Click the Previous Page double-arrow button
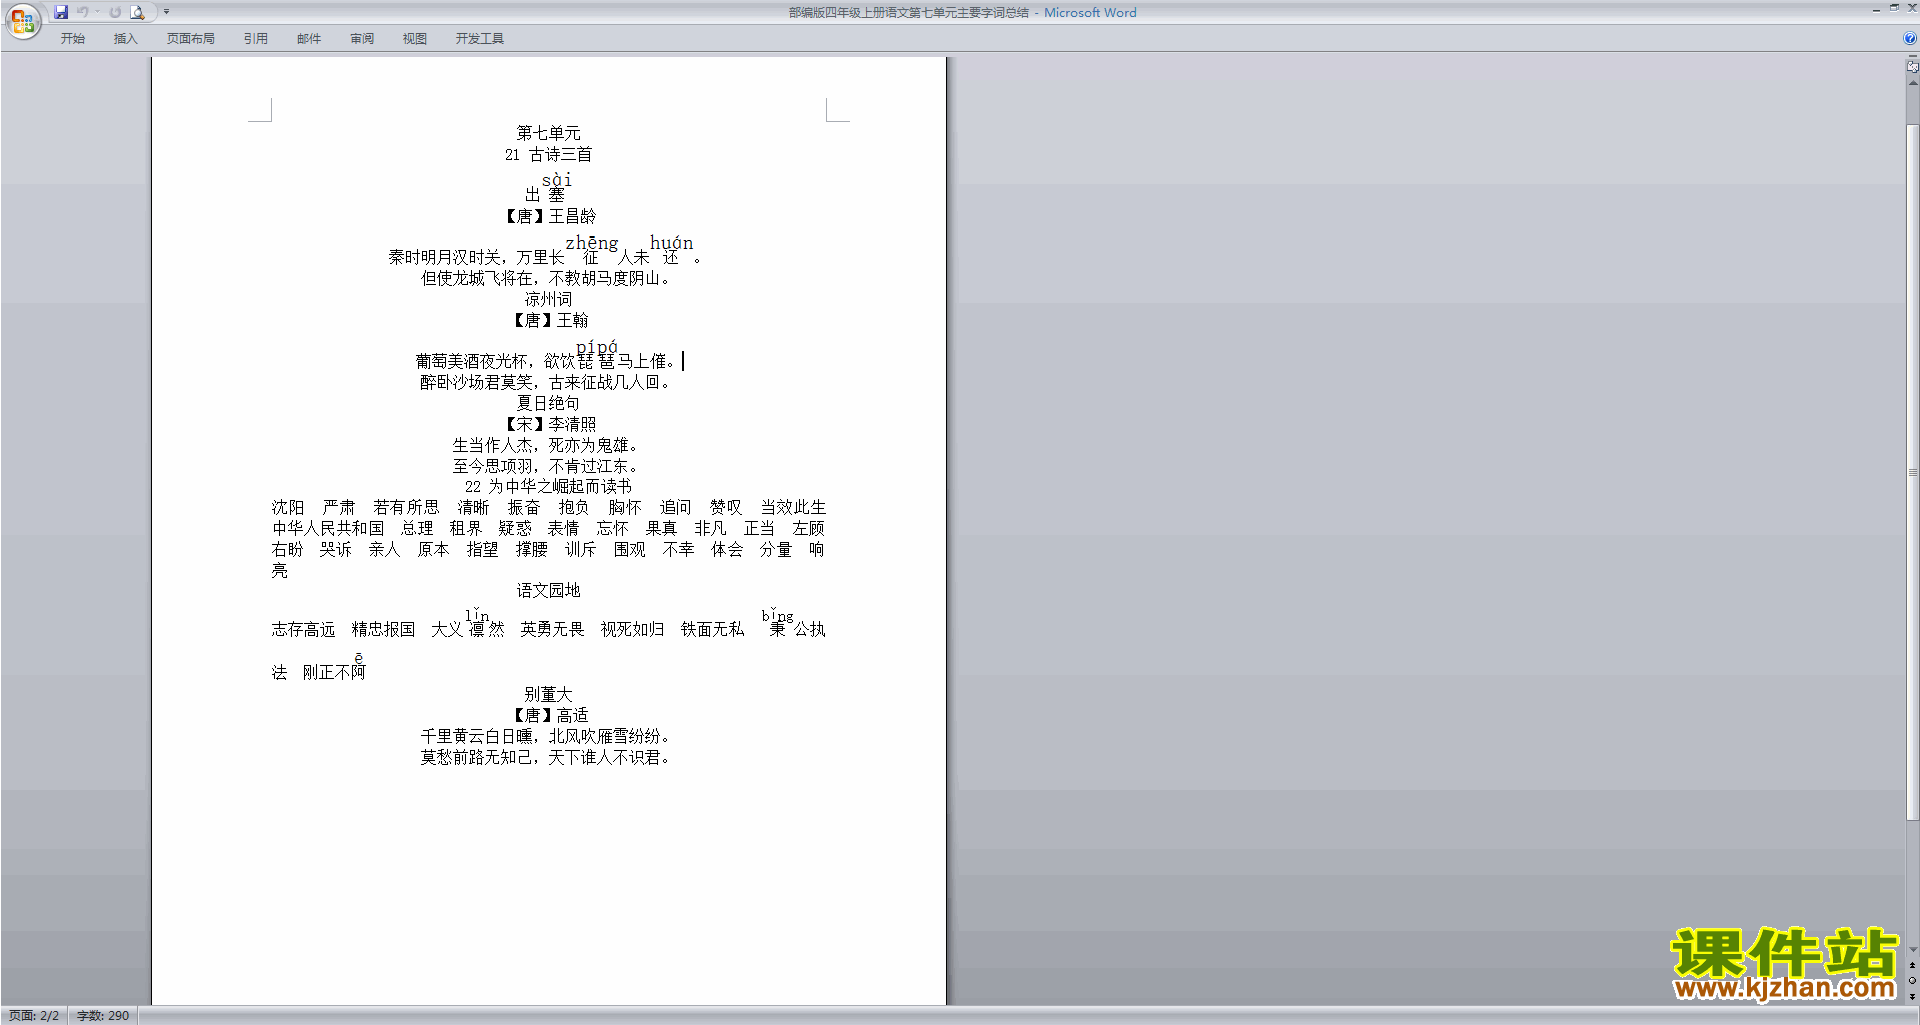1920x1025 pixels. 1912,966
